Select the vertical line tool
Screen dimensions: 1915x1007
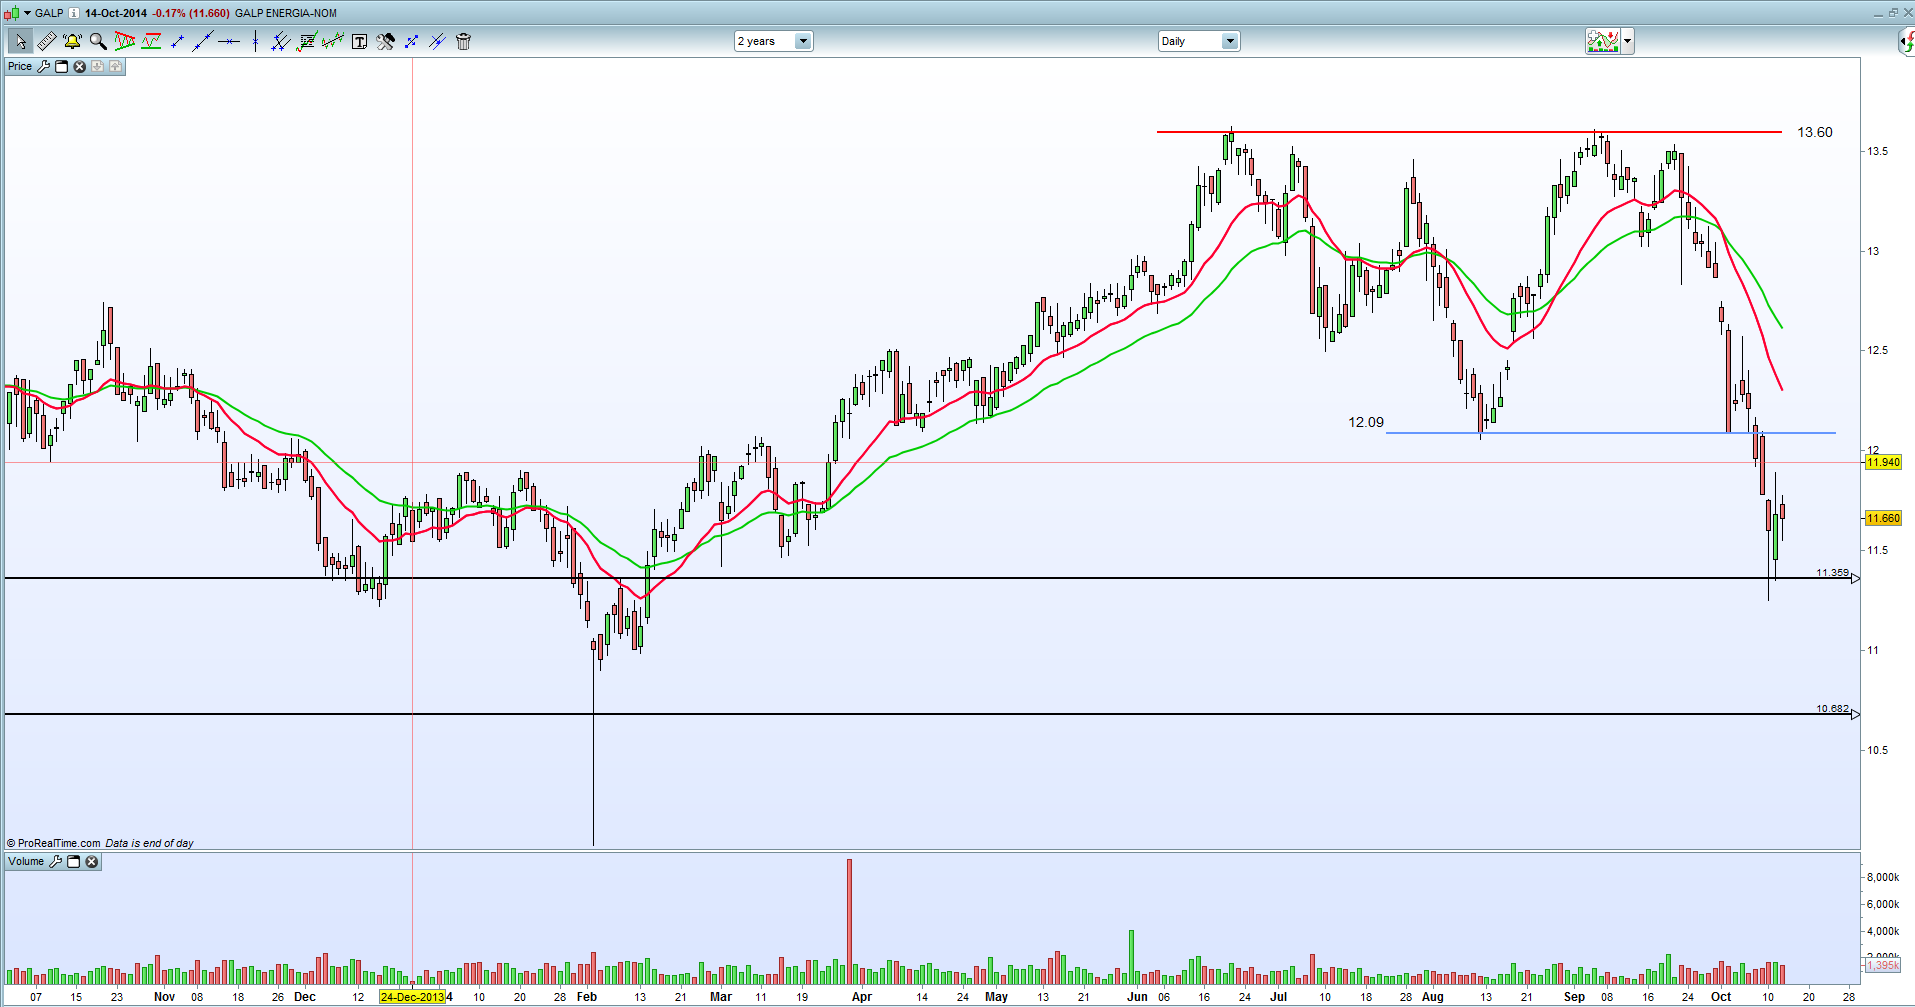pyautogui.click(x=255, y=41)
